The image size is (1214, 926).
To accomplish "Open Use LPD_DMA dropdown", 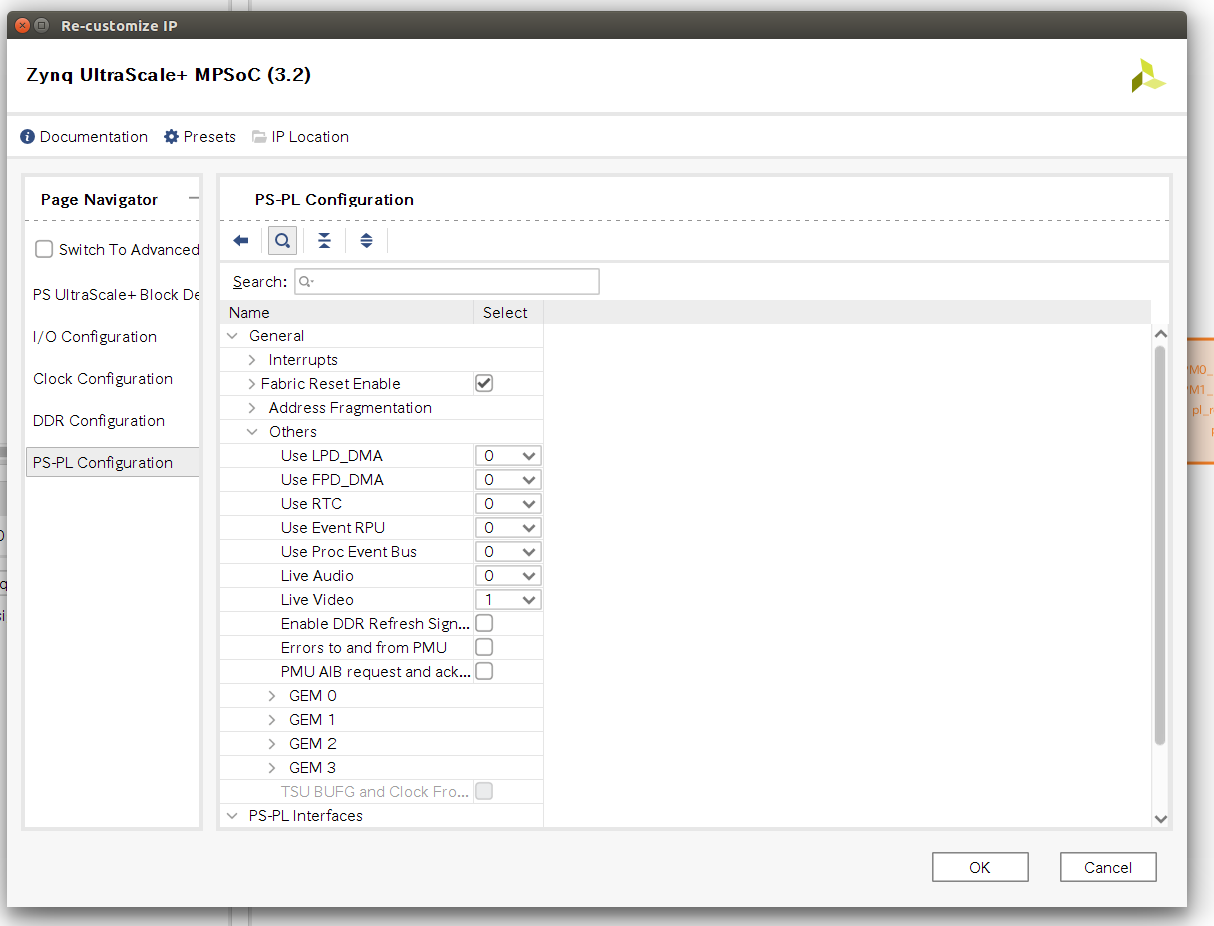I will [508, 456].
